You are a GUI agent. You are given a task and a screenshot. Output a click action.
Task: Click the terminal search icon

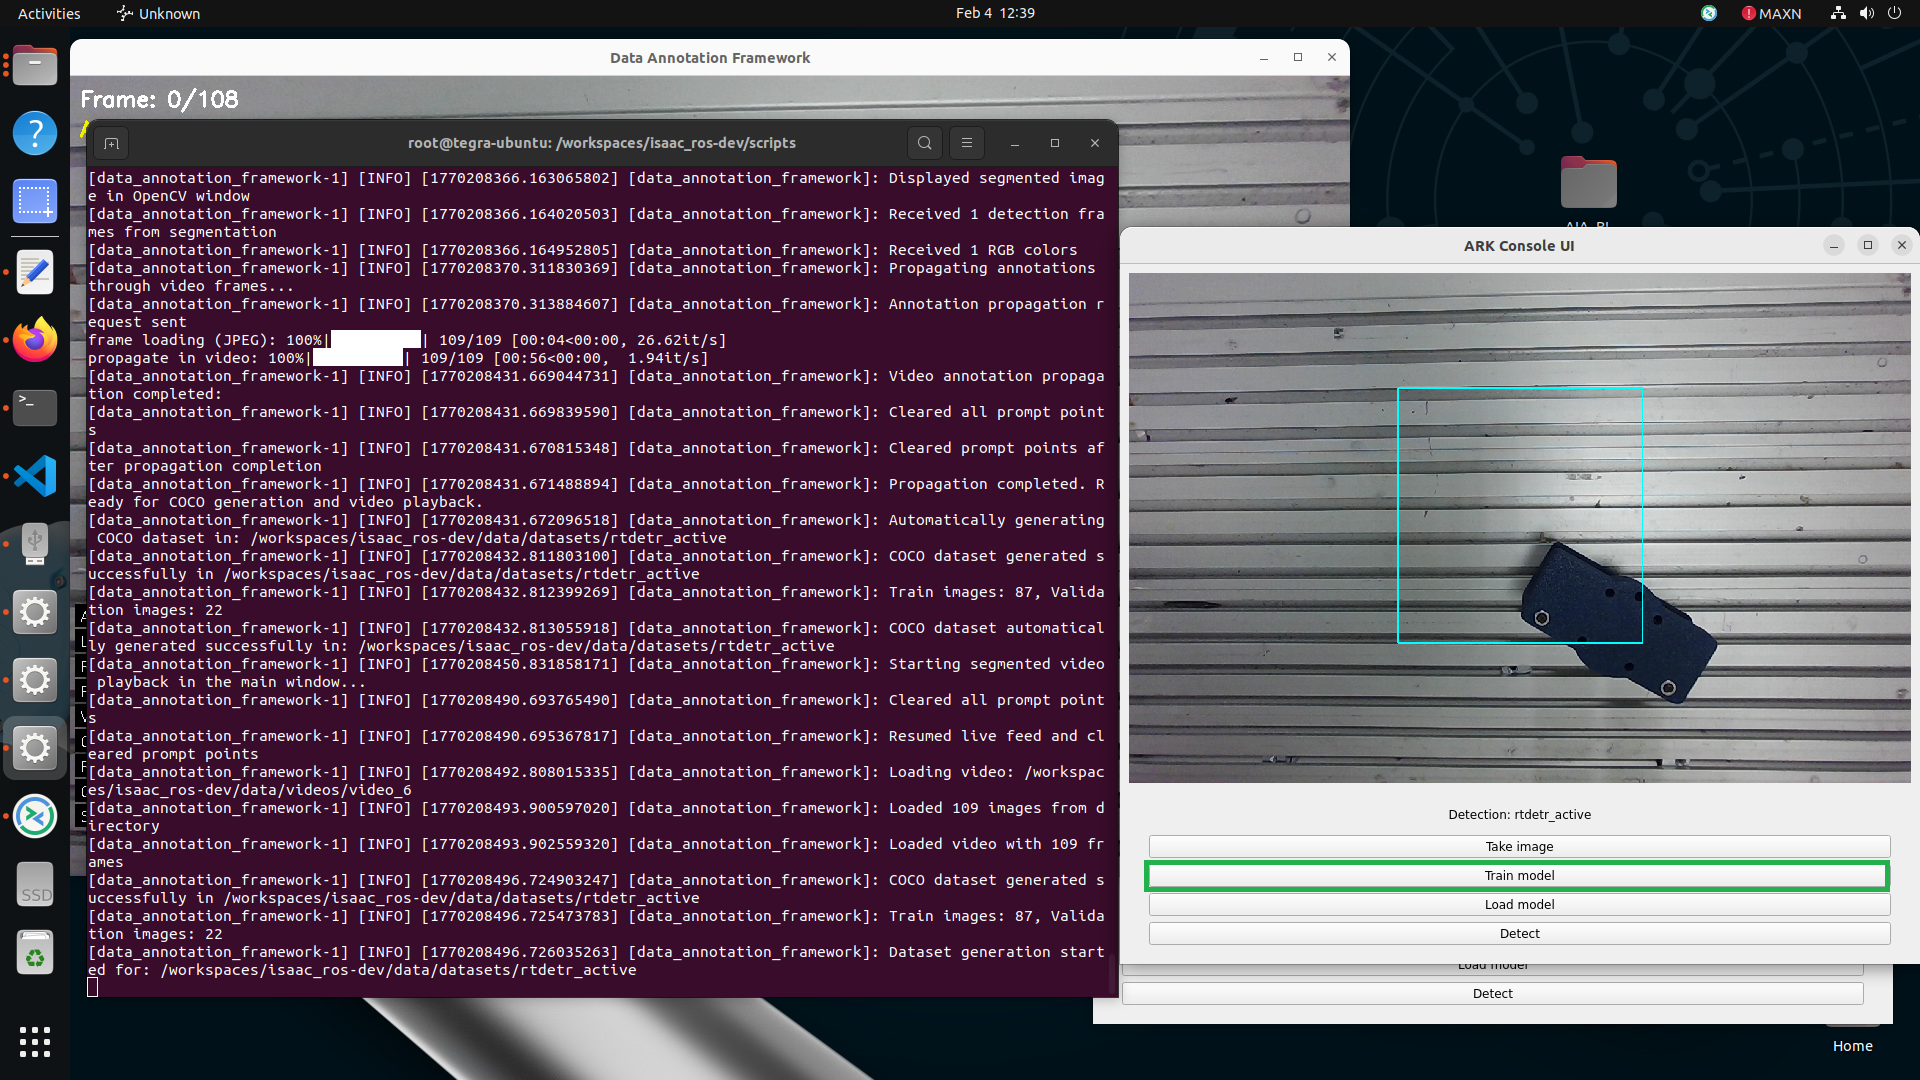(x=925, y=143)
